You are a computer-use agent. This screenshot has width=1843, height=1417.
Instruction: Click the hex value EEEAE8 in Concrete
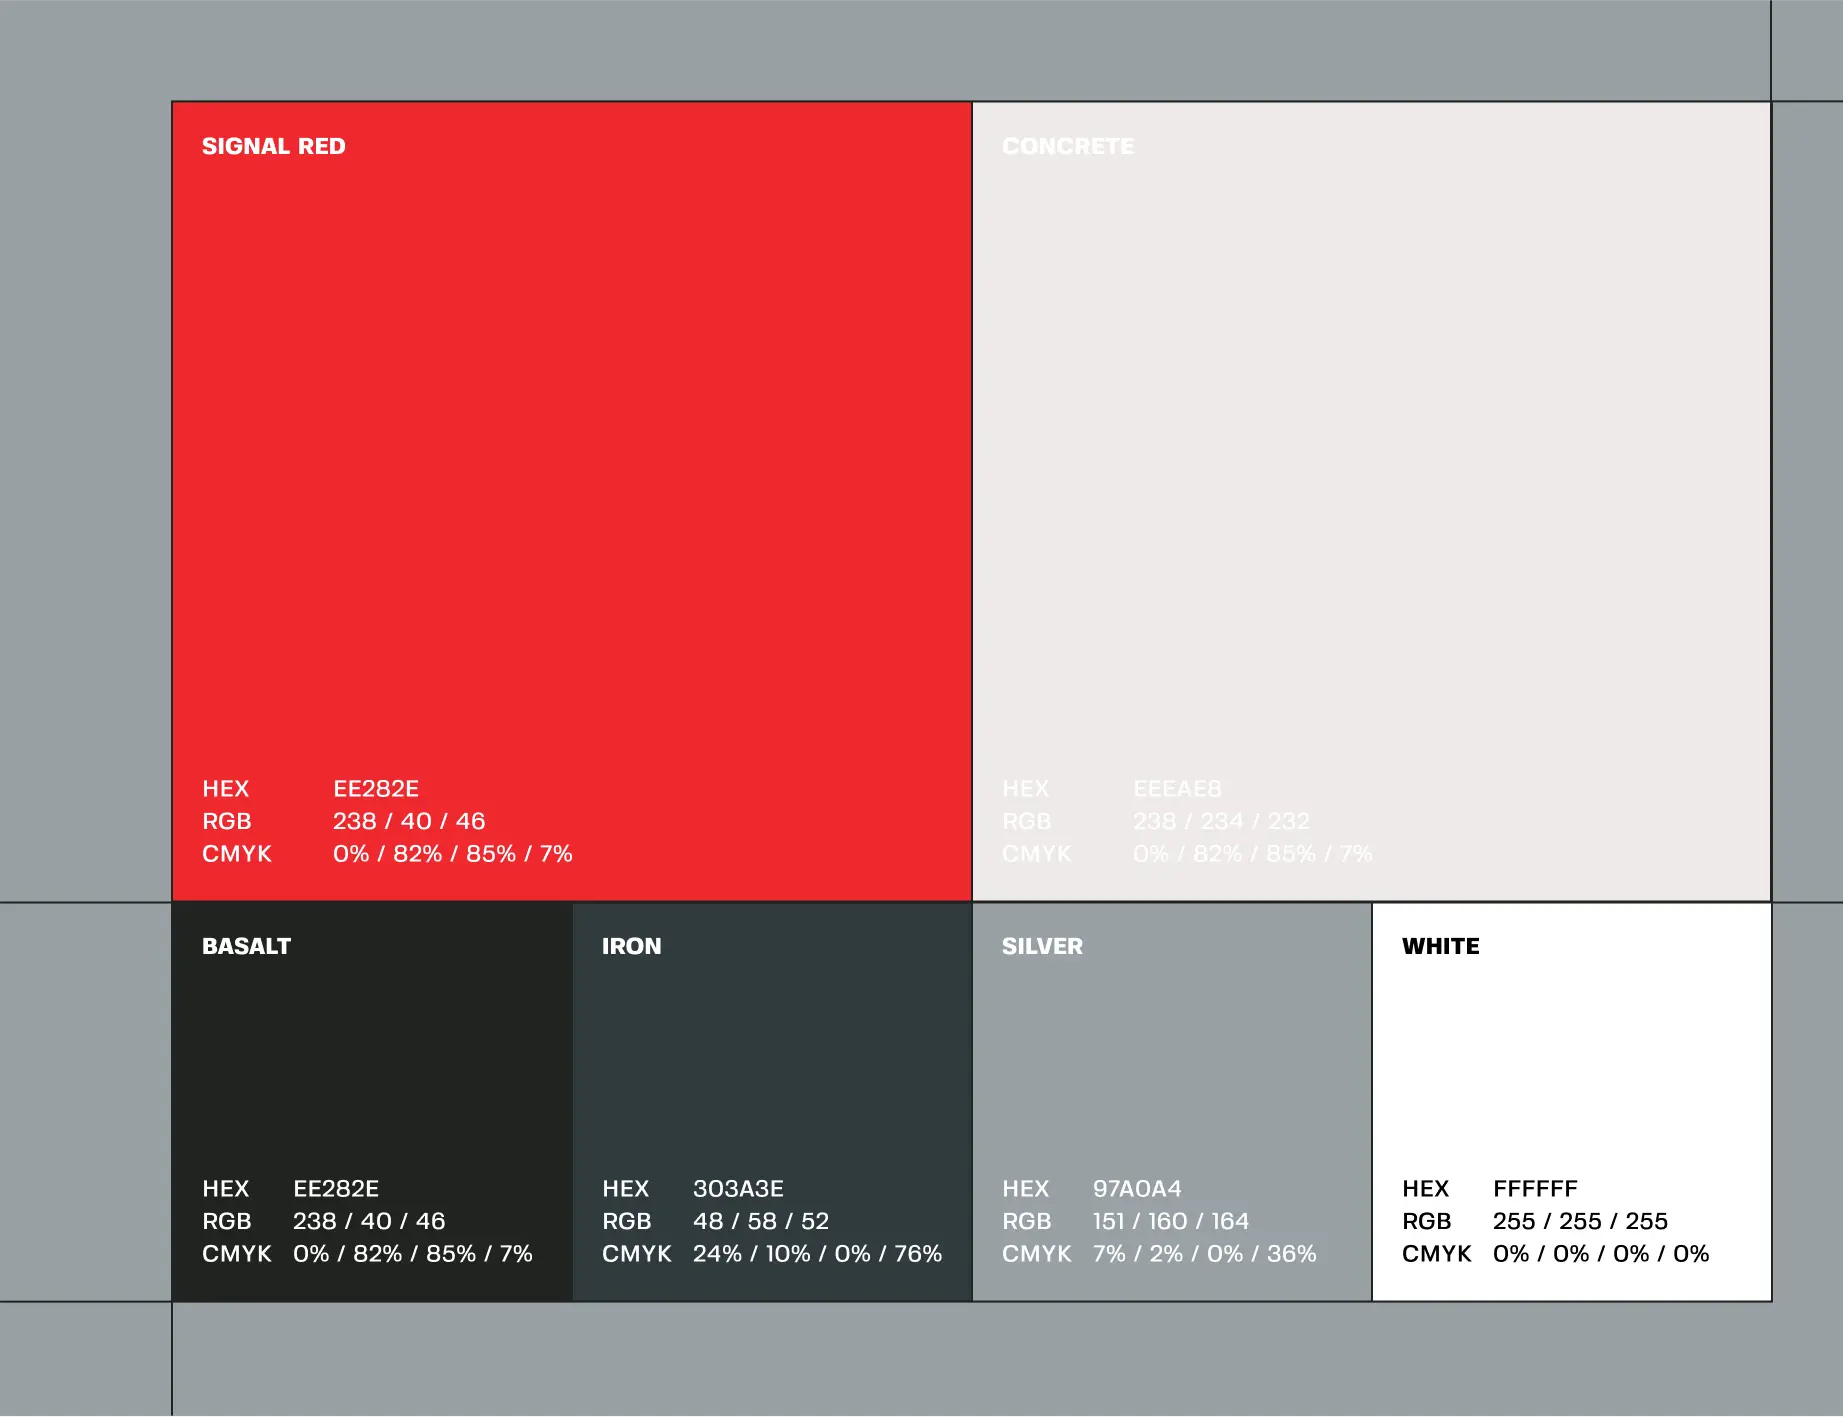tap(1177, 789)
